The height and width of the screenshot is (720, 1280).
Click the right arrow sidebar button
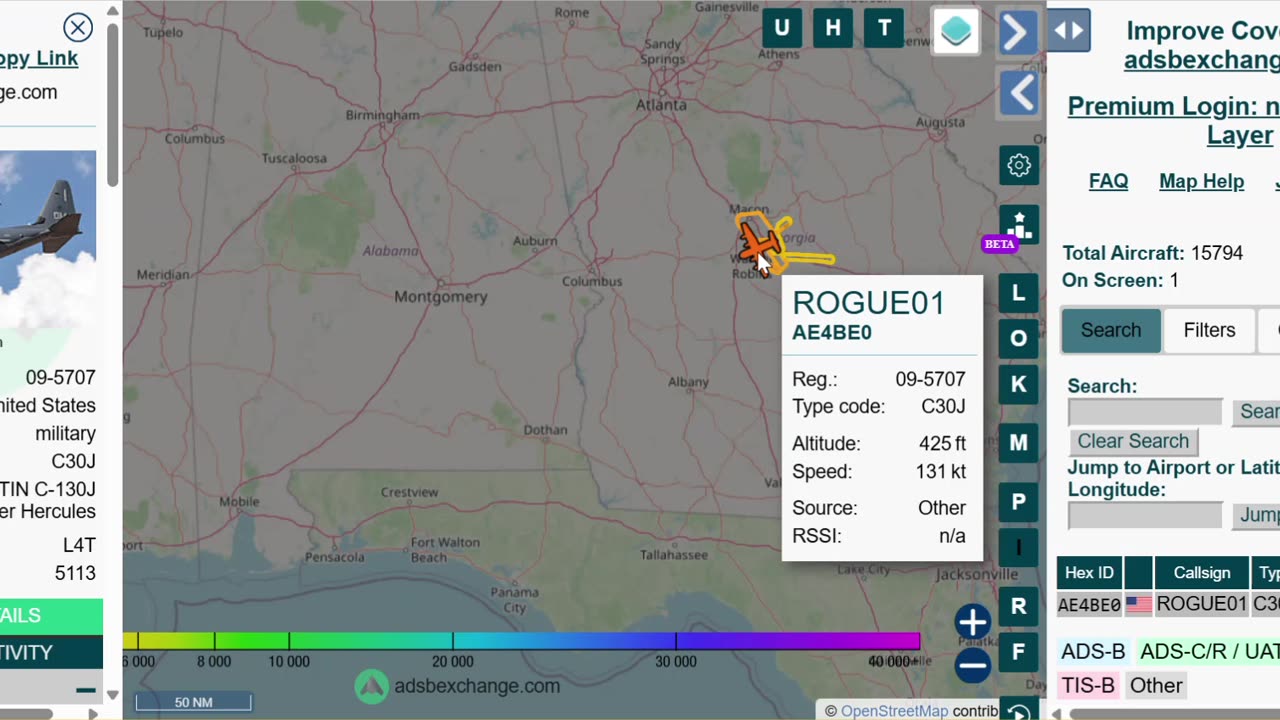coord(1018,33)
